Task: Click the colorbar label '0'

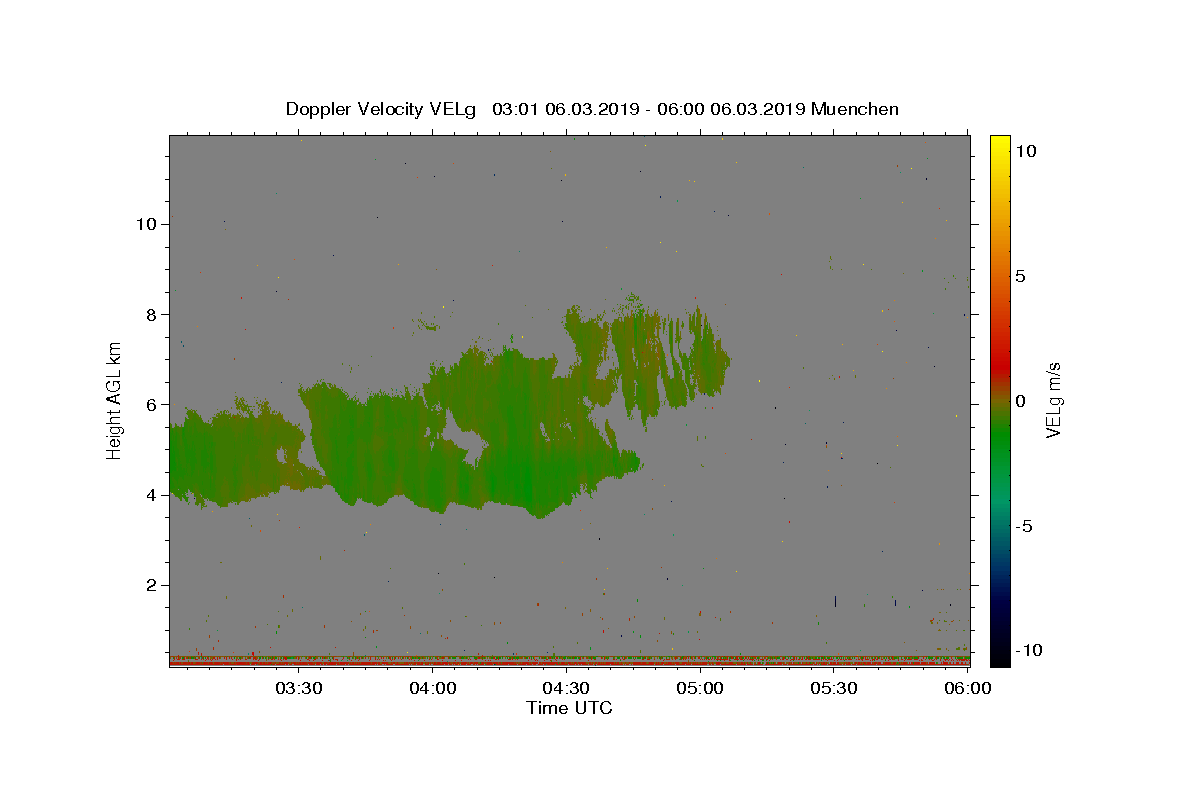Action: (1019, 401)
